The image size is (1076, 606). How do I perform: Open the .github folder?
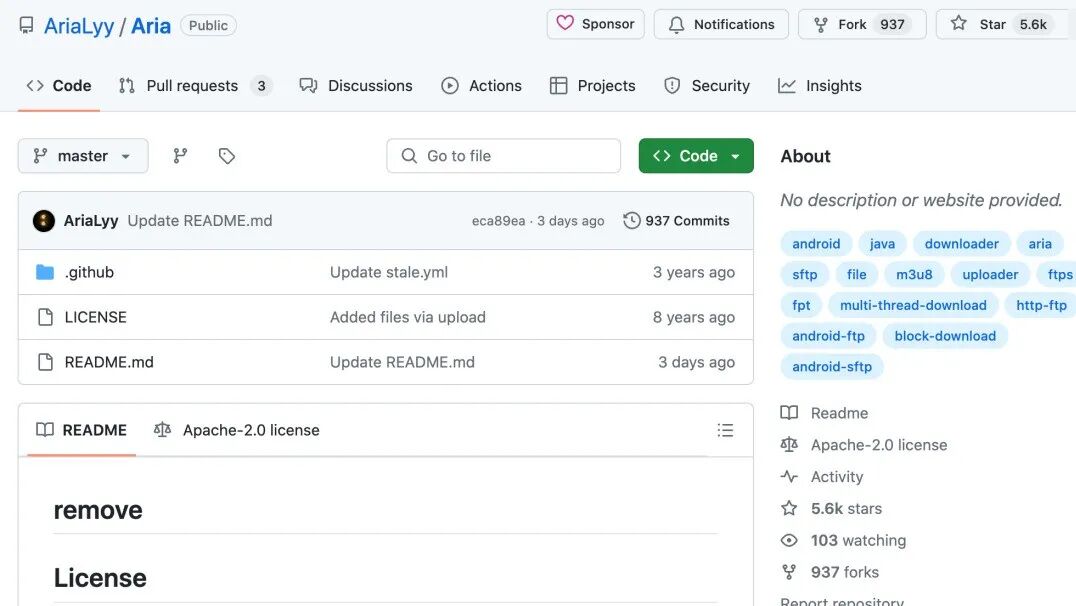(x=89, y=272)
